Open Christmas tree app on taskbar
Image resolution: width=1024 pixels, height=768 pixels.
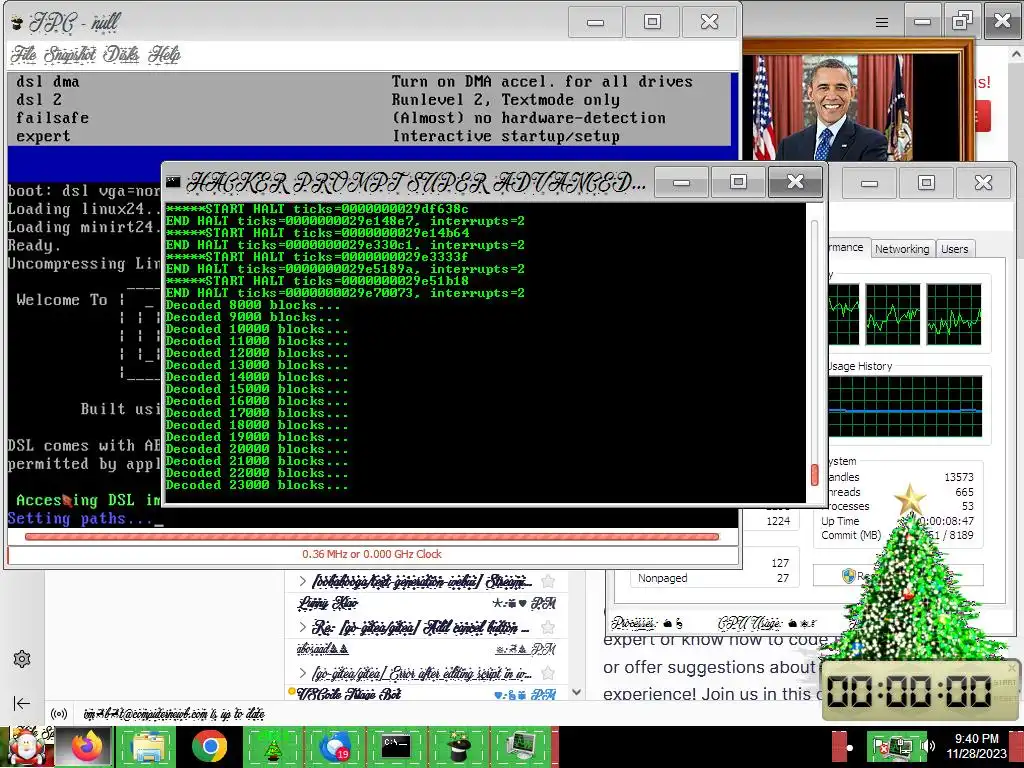pyautogui.click(x=272, y=746)
